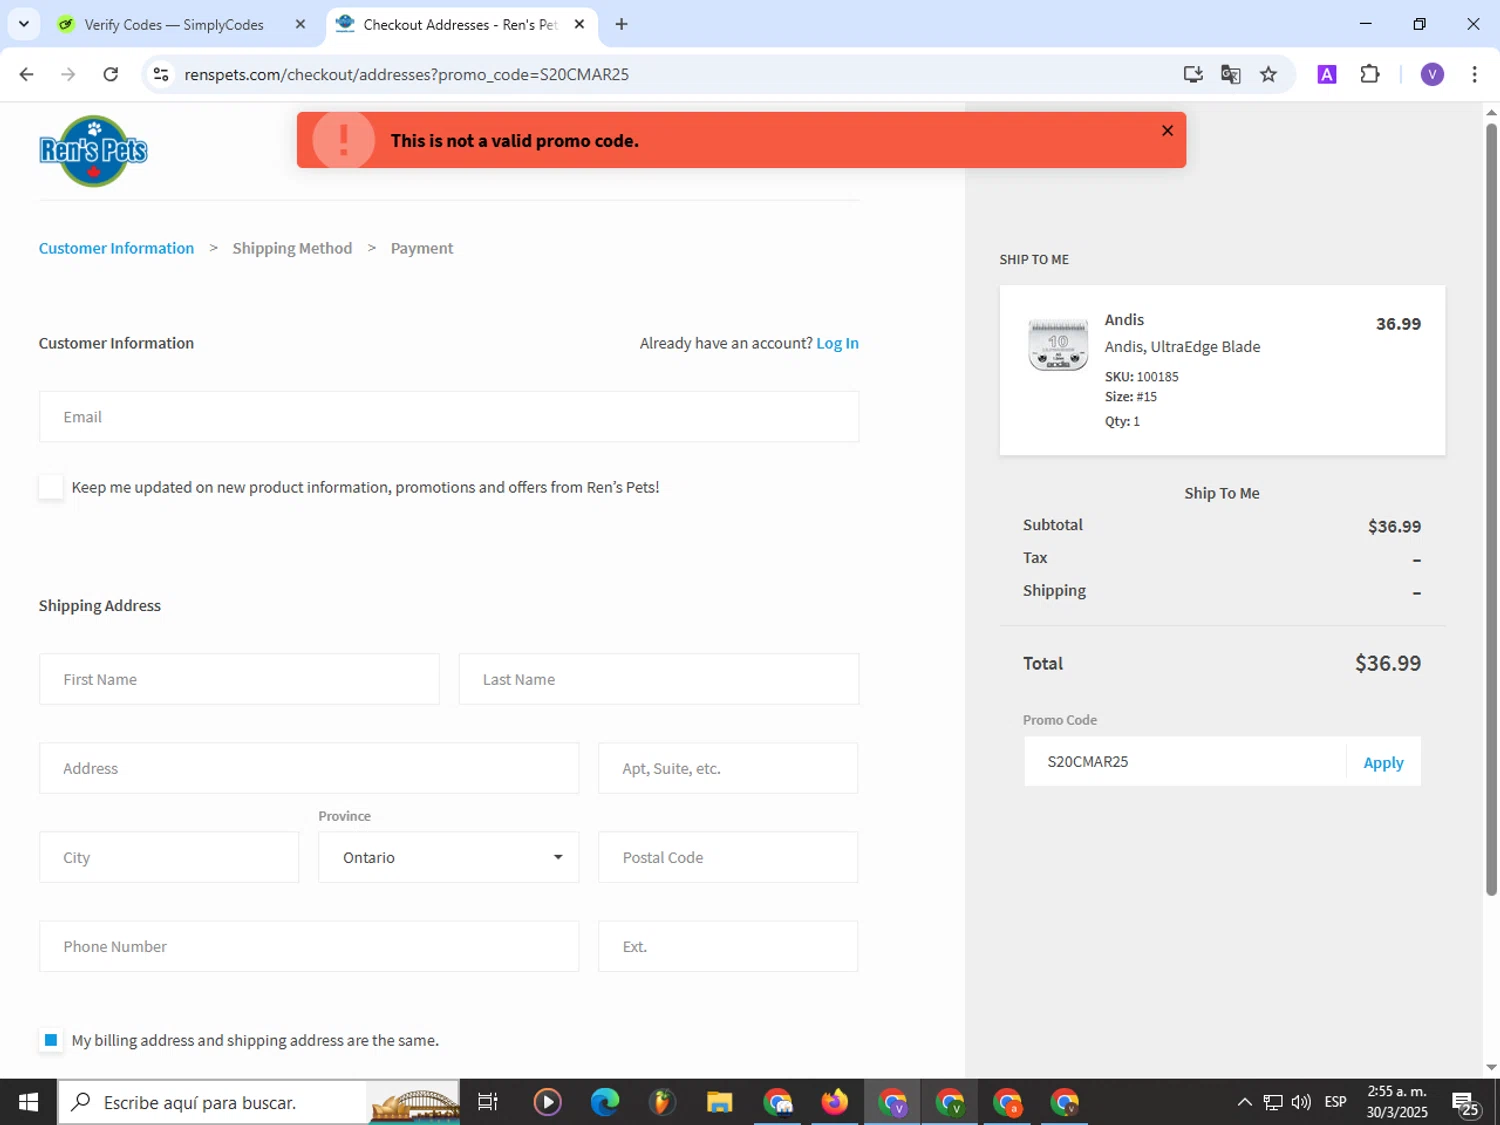Click the Apt, Suite, etc. field
Image resolution: width=1500 pixels, height=1125 pixels.
point(728,768)
